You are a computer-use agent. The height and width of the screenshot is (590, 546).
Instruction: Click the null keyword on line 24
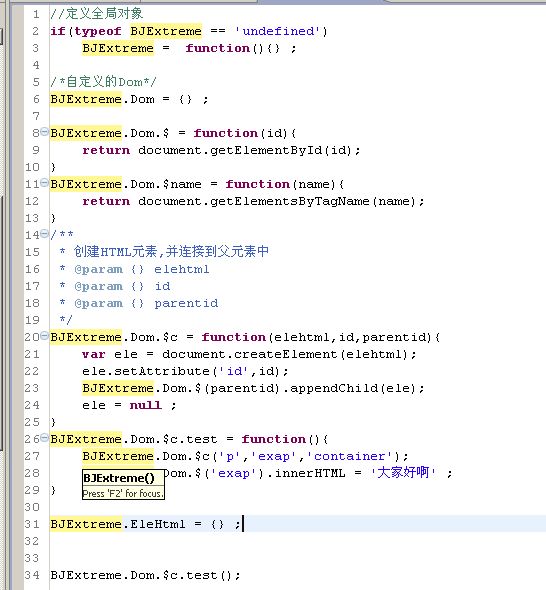pos(146,405)
